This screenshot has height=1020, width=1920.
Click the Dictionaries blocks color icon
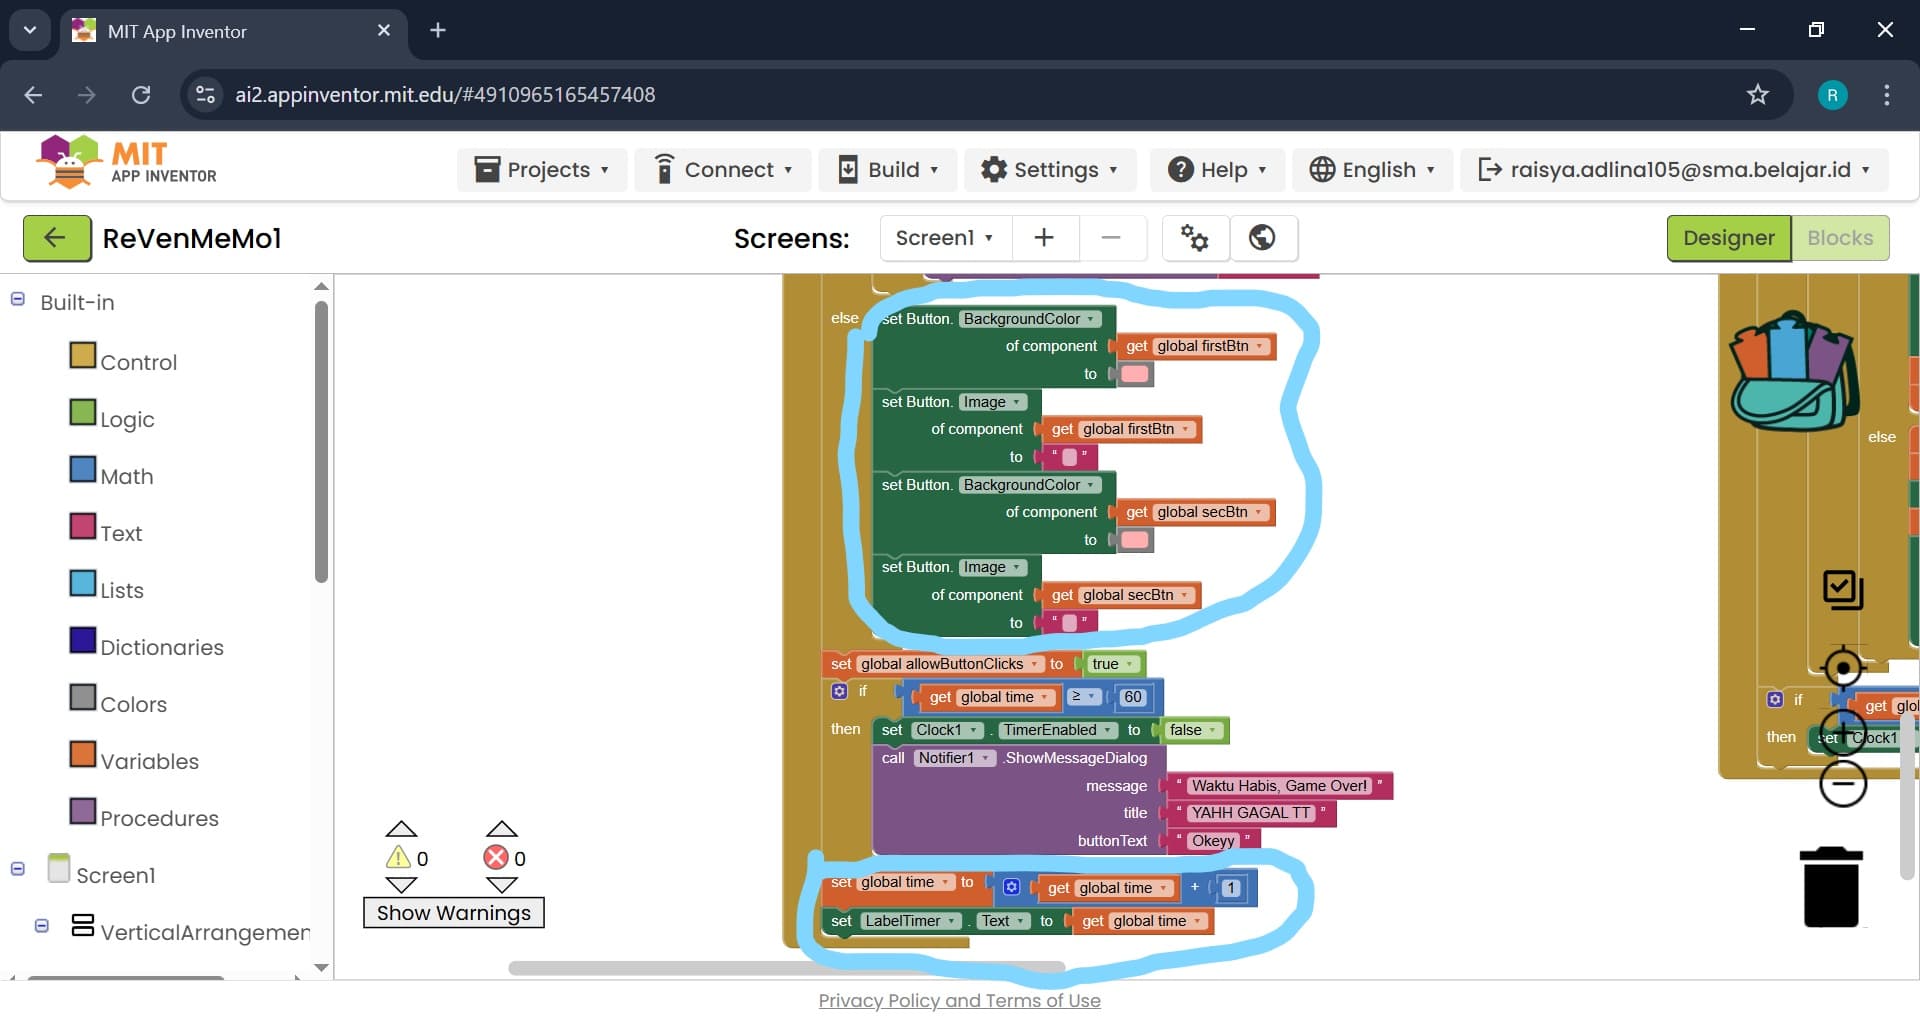(x=83, y=640)
